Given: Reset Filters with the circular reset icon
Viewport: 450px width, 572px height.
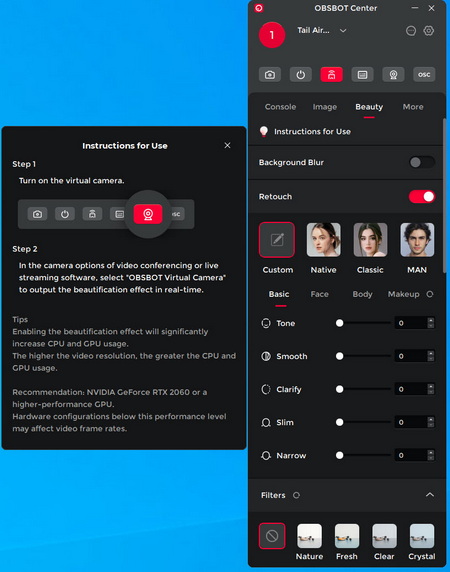Looking at the screenshot, I should pyautogui.click(x=296, y=495).
